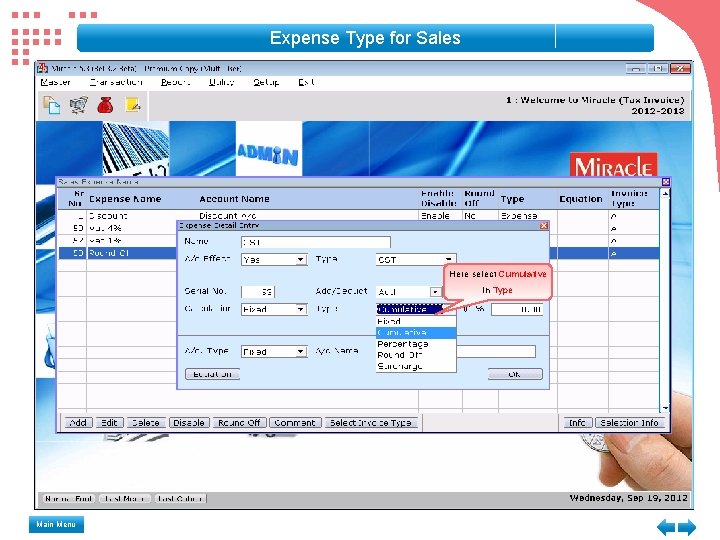The image size is (720, 540).
Task: Click the Enable cell in Discount row
Action: coord(435,216)
